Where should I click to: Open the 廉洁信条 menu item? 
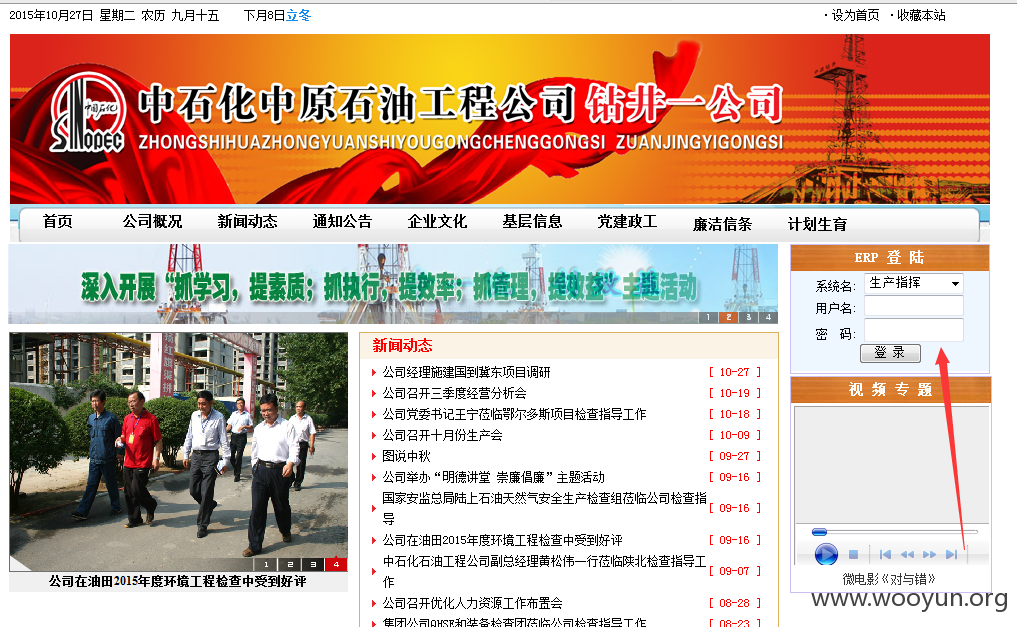722,224
